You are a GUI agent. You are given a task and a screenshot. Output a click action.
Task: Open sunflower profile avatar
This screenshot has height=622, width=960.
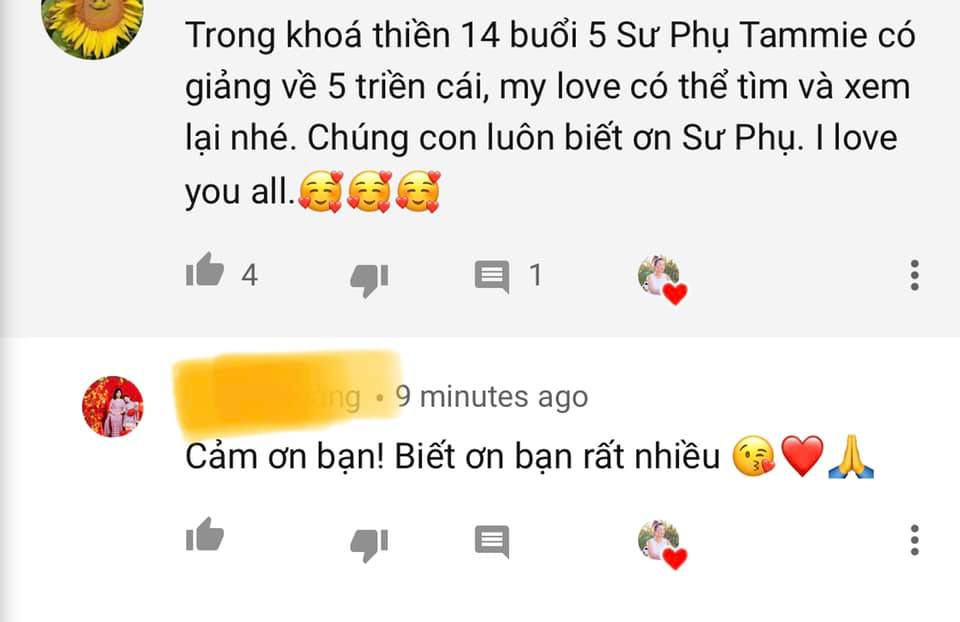click(x=92, y=24)
